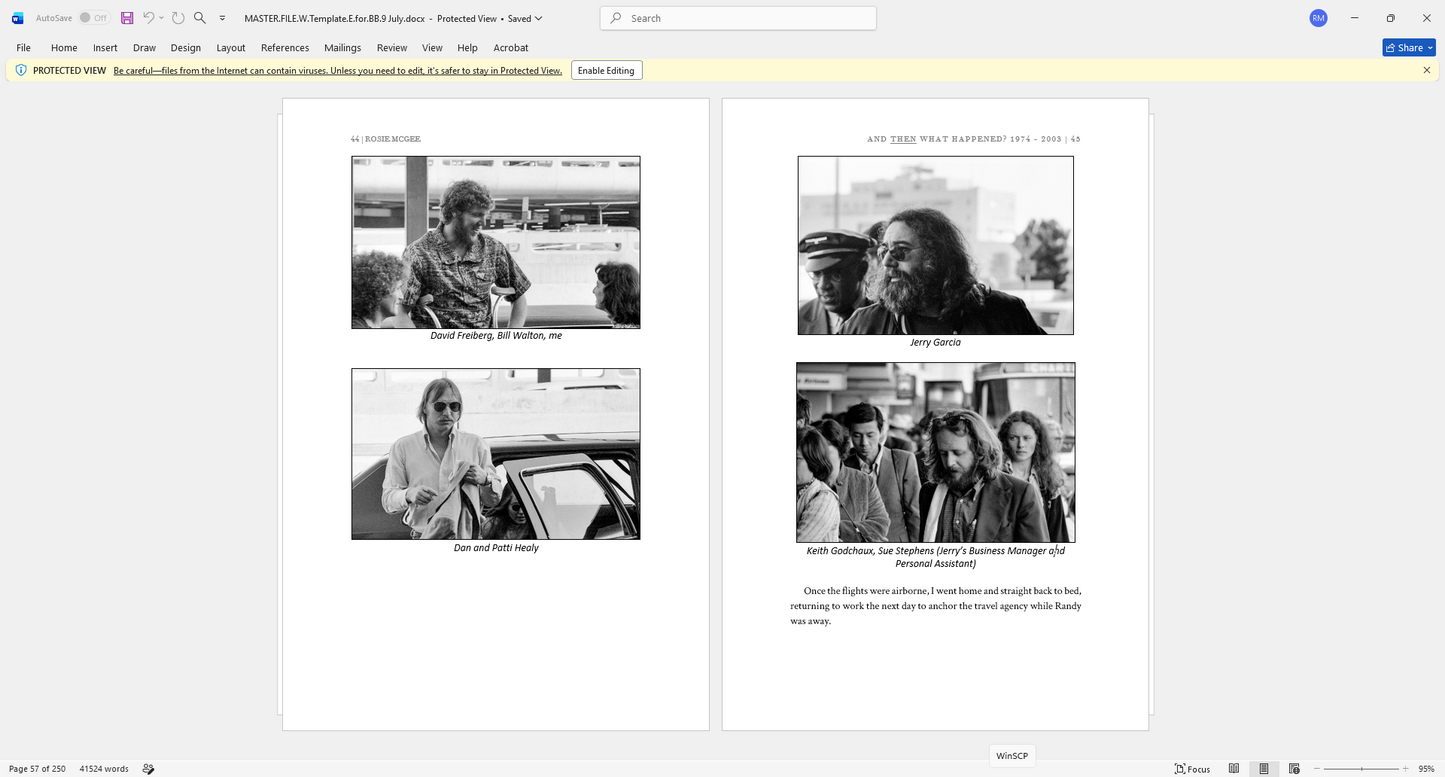The width and height of the screenshot is (1445, 777).
Task: Click the Share button
Action: 1408,47
